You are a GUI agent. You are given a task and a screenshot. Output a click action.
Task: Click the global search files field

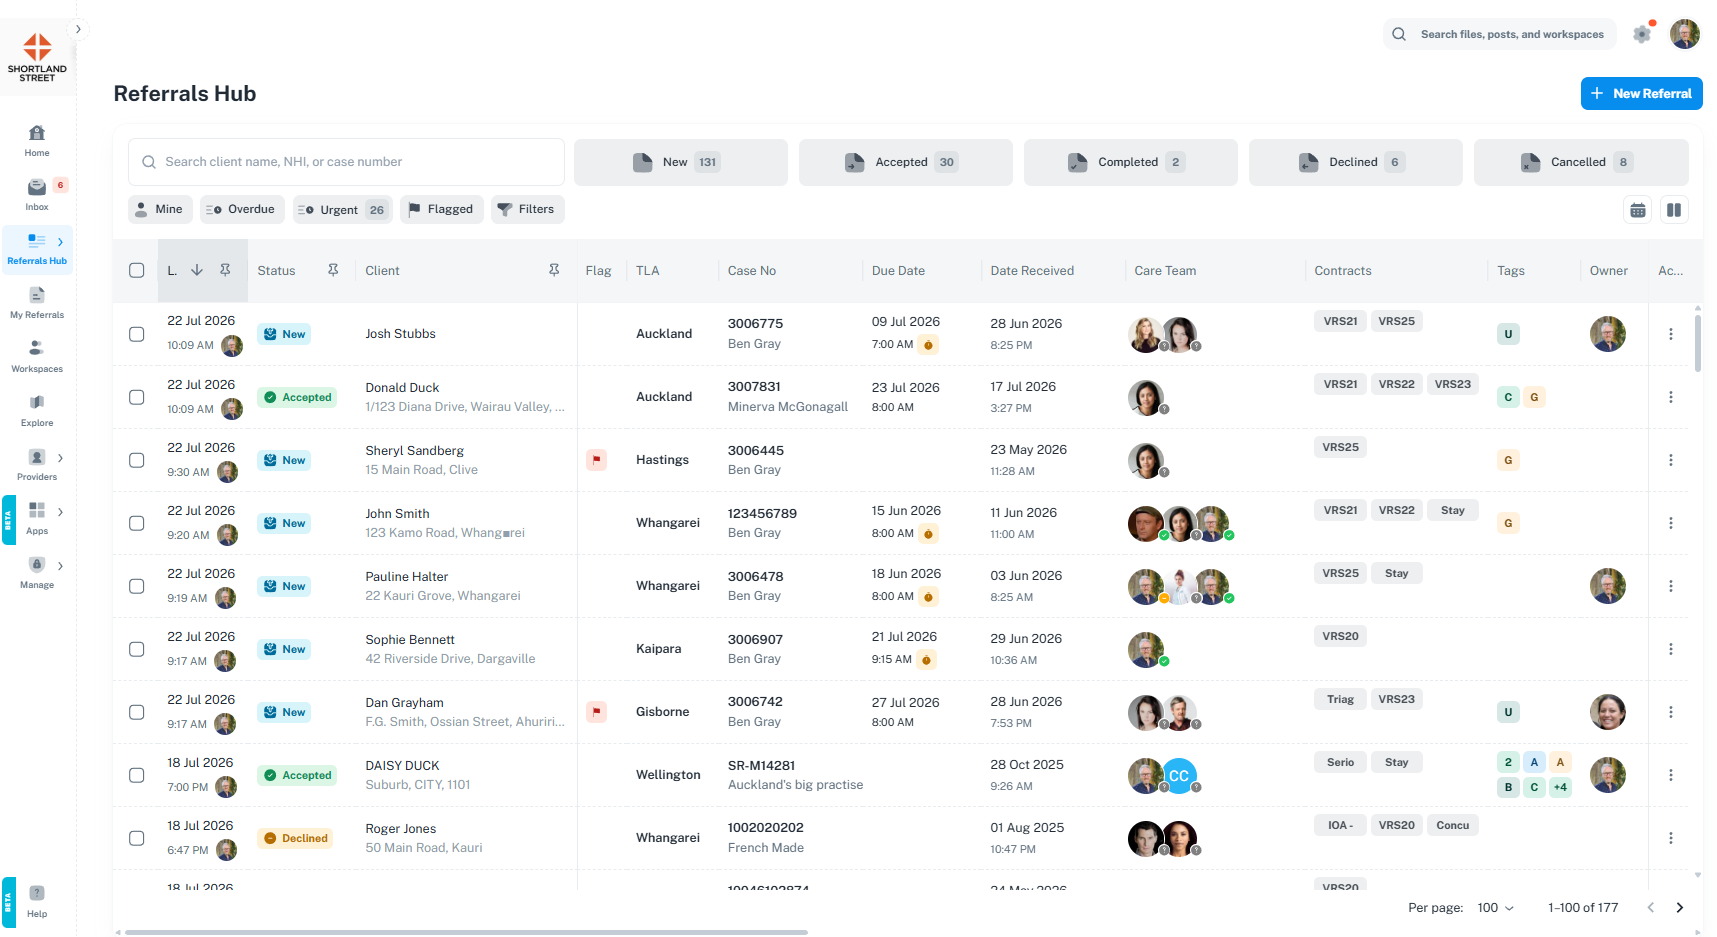click(1500, 34)
